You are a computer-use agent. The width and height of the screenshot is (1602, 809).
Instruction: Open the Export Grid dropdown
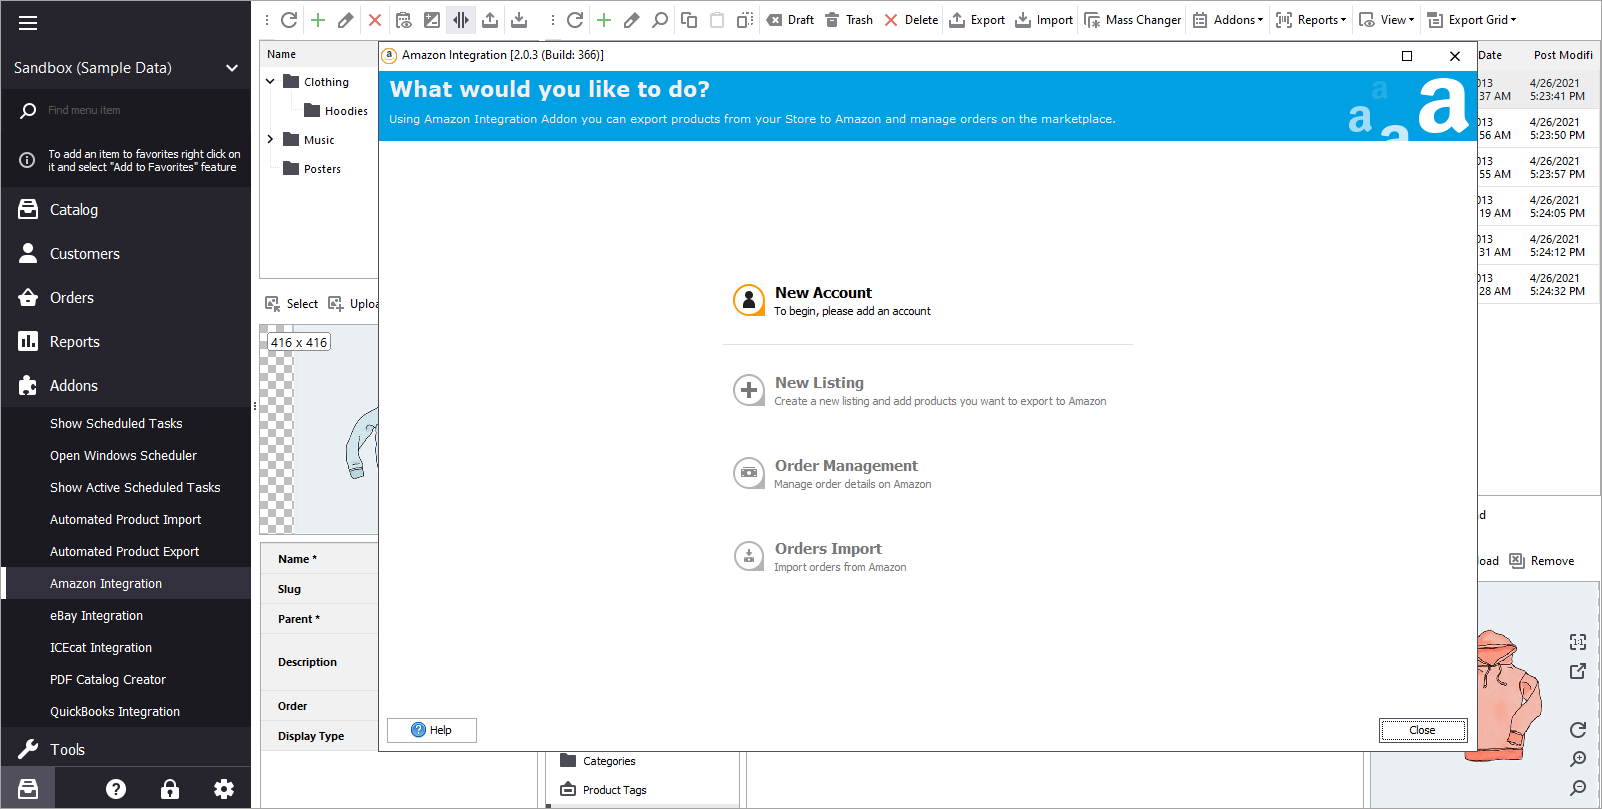[1472, 20]
